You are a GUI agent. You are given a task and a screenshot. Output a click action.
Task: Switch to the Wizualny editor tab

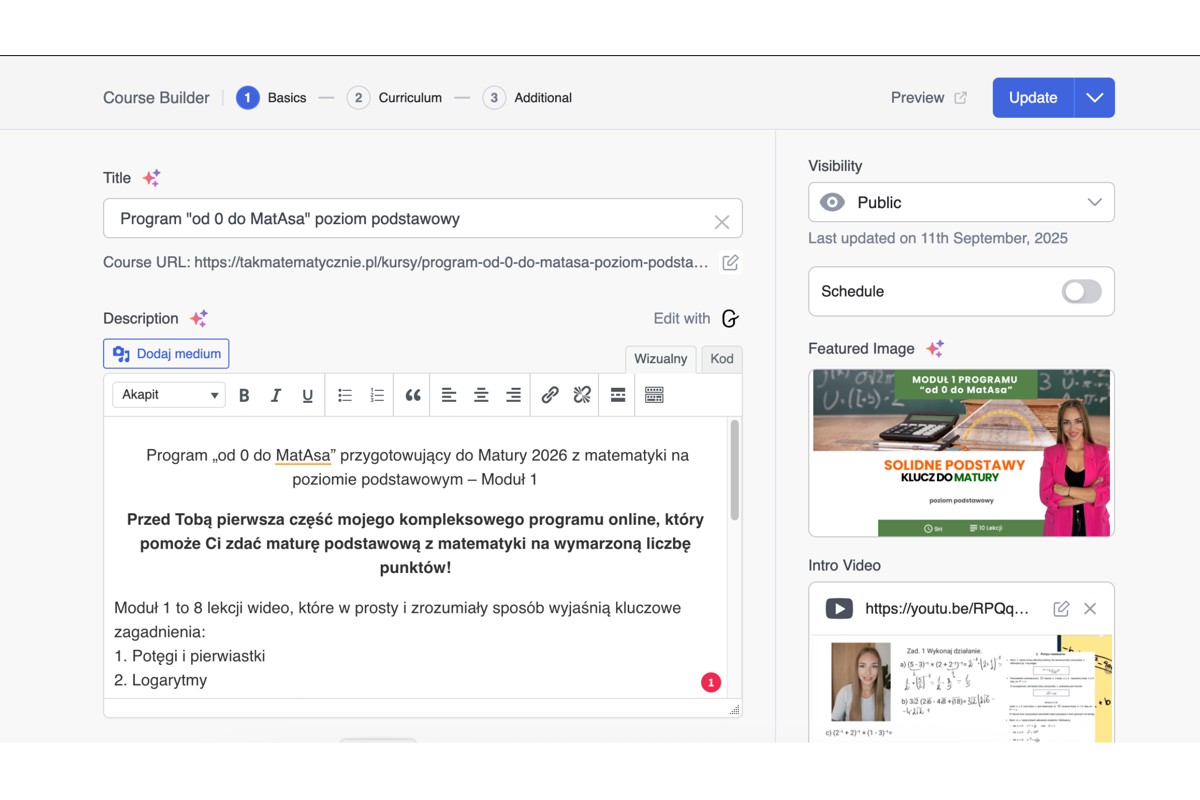pyautogui.click(x=661, y=359)
